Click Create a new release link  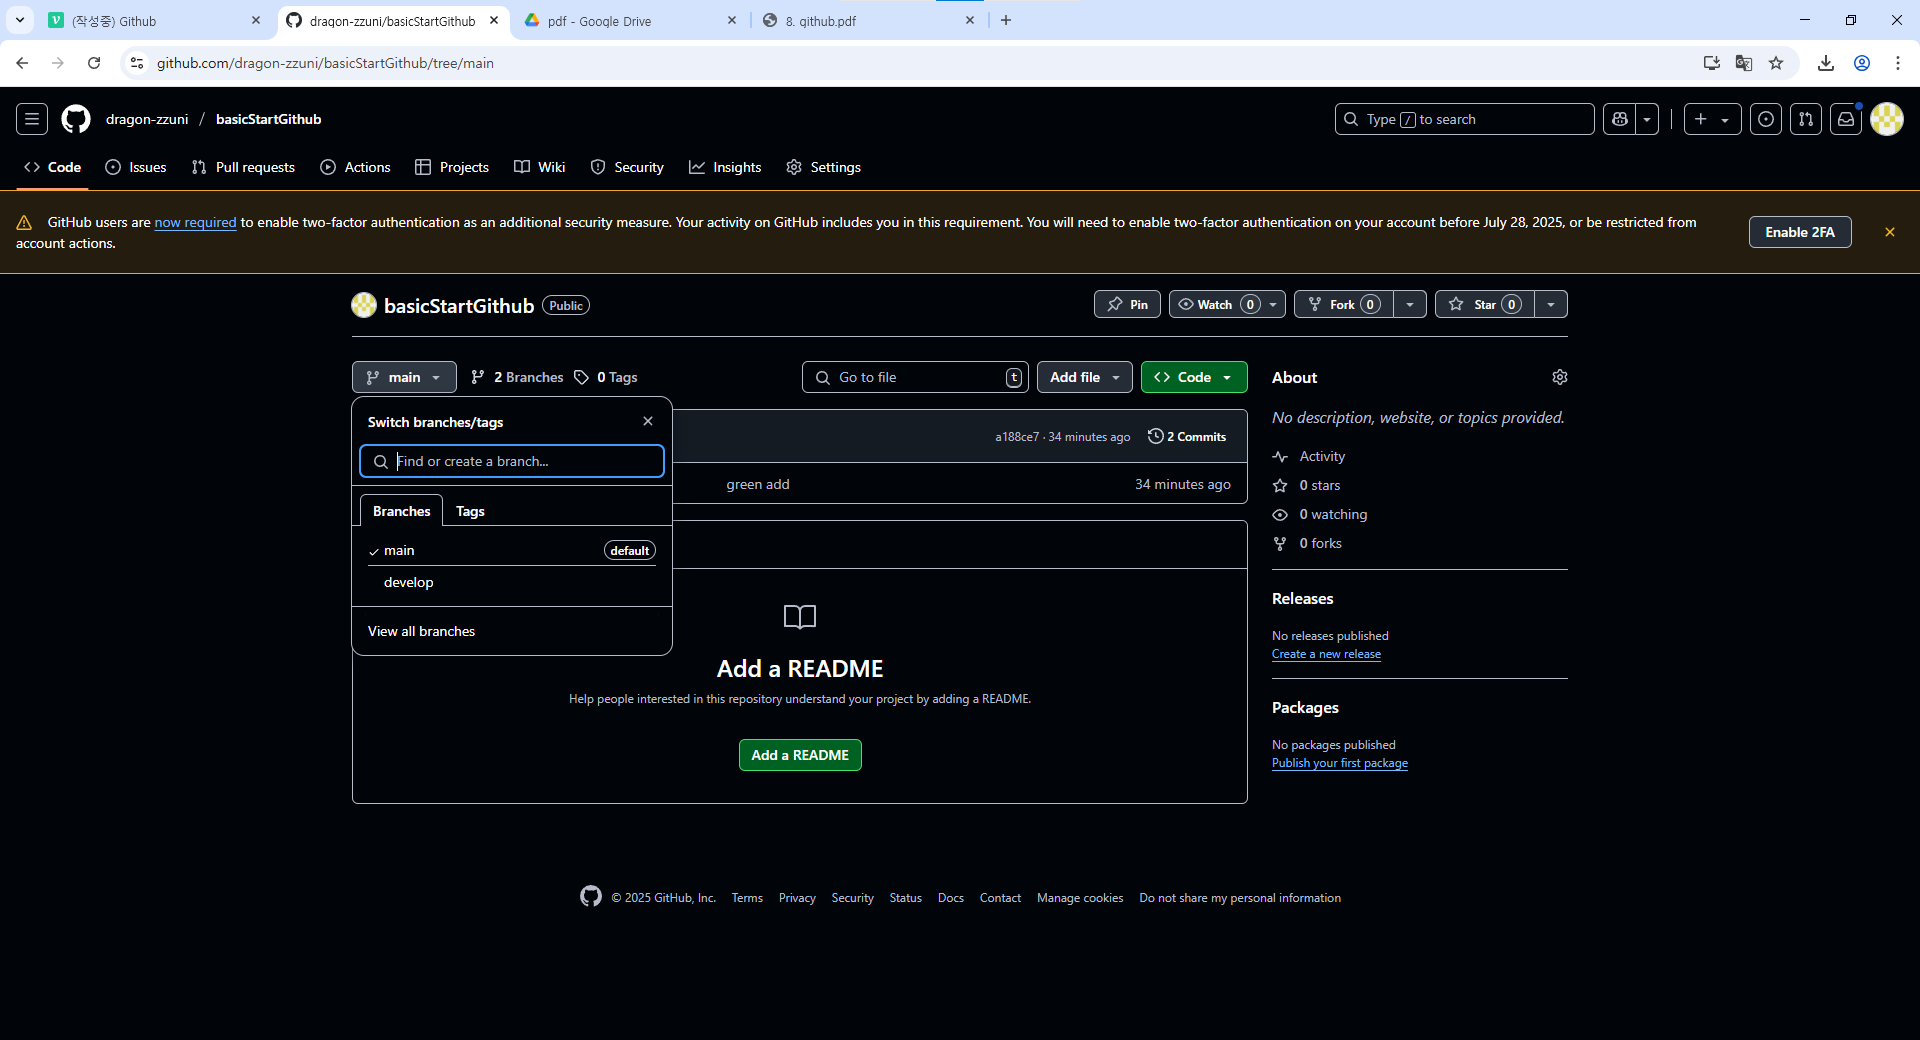(x=1326, y=654)
